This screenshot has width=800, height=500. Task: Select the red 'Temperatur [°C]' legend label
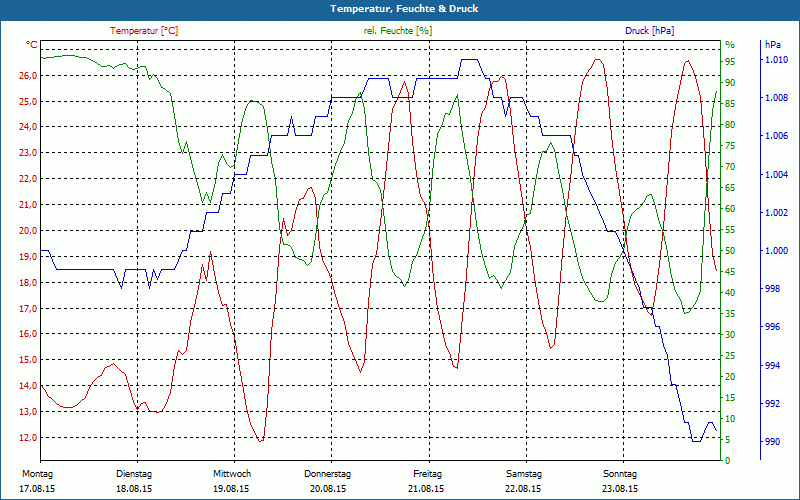(144, 31)
